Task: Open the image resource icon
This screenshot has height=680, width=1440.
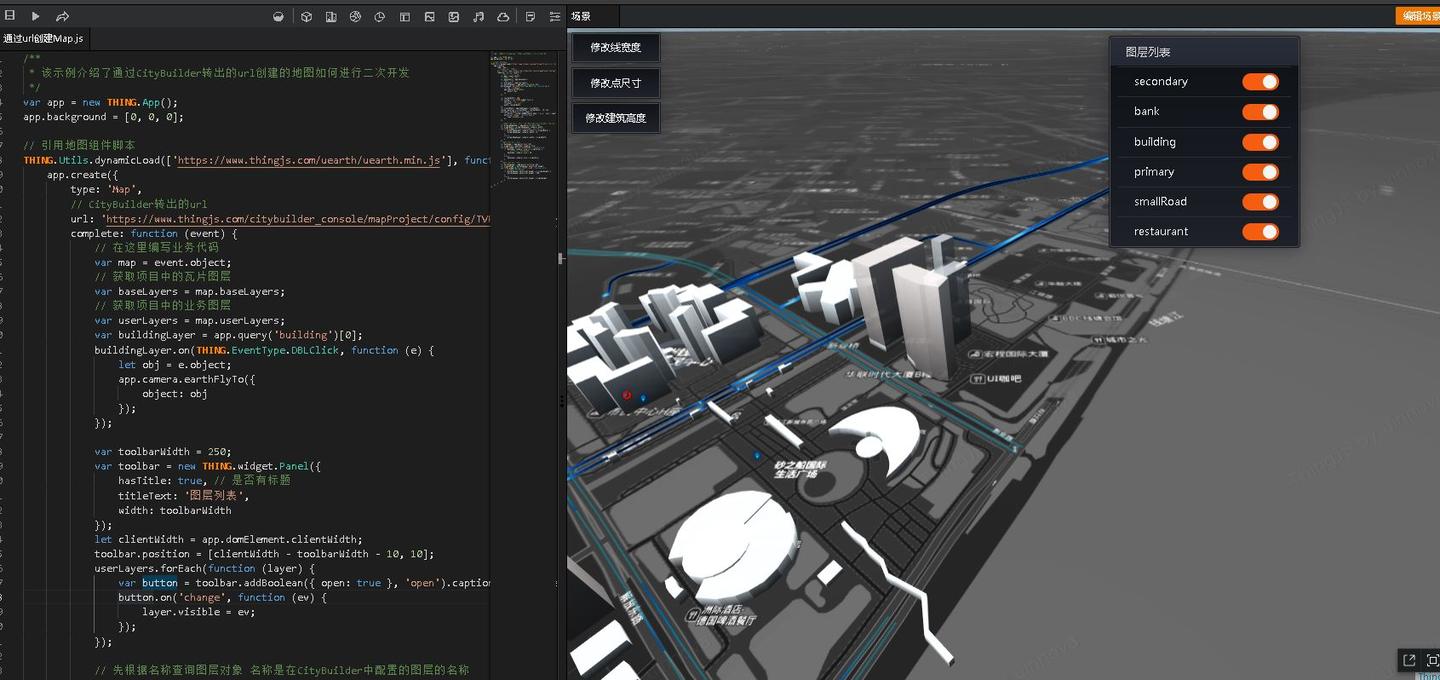Action: point(431,16)
